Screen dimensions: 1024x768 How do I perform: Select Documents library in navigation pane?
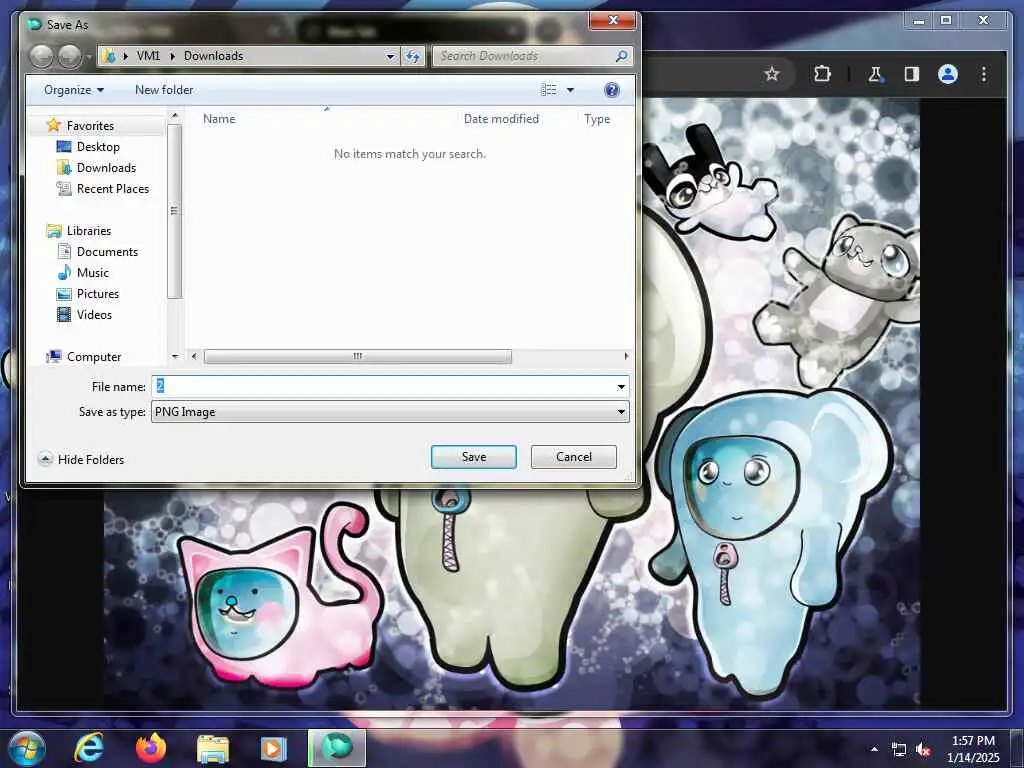[107, 251]
